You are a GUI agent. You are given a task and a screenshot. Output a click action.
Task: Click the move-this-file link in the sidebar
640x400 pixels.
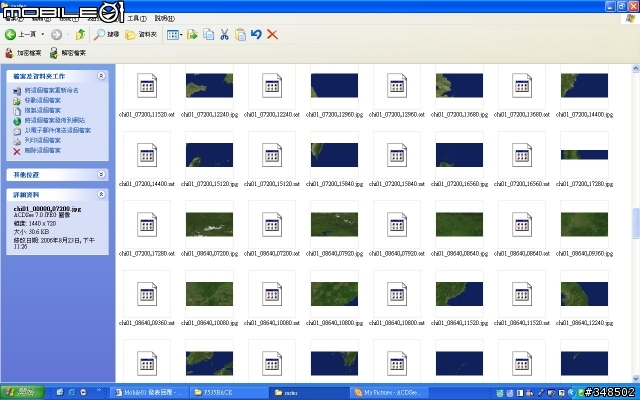point(42,100)
